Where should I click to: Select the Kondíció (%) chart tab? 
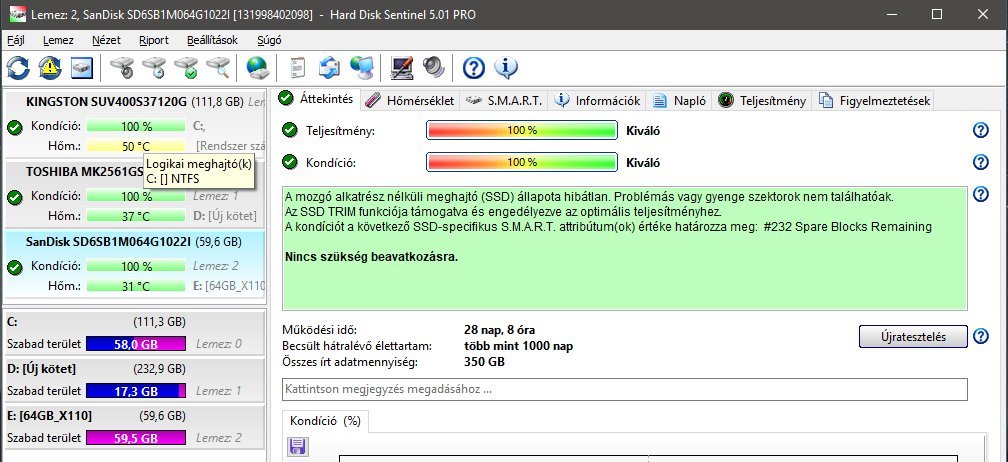[325, 422]
